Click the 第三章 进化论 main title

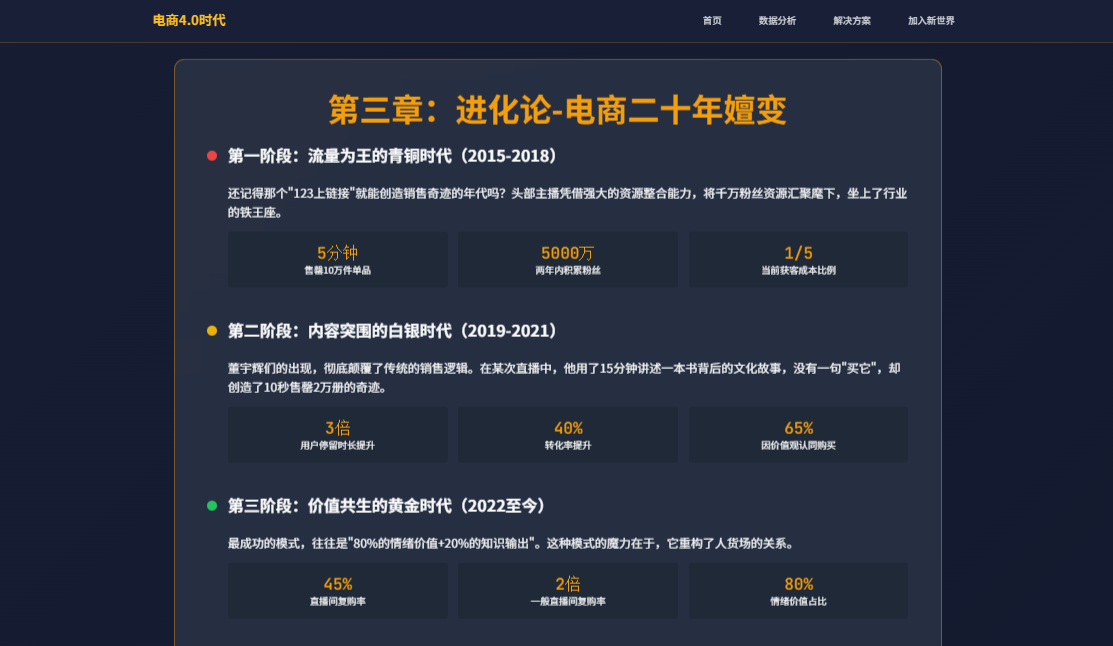click(557, 110)
